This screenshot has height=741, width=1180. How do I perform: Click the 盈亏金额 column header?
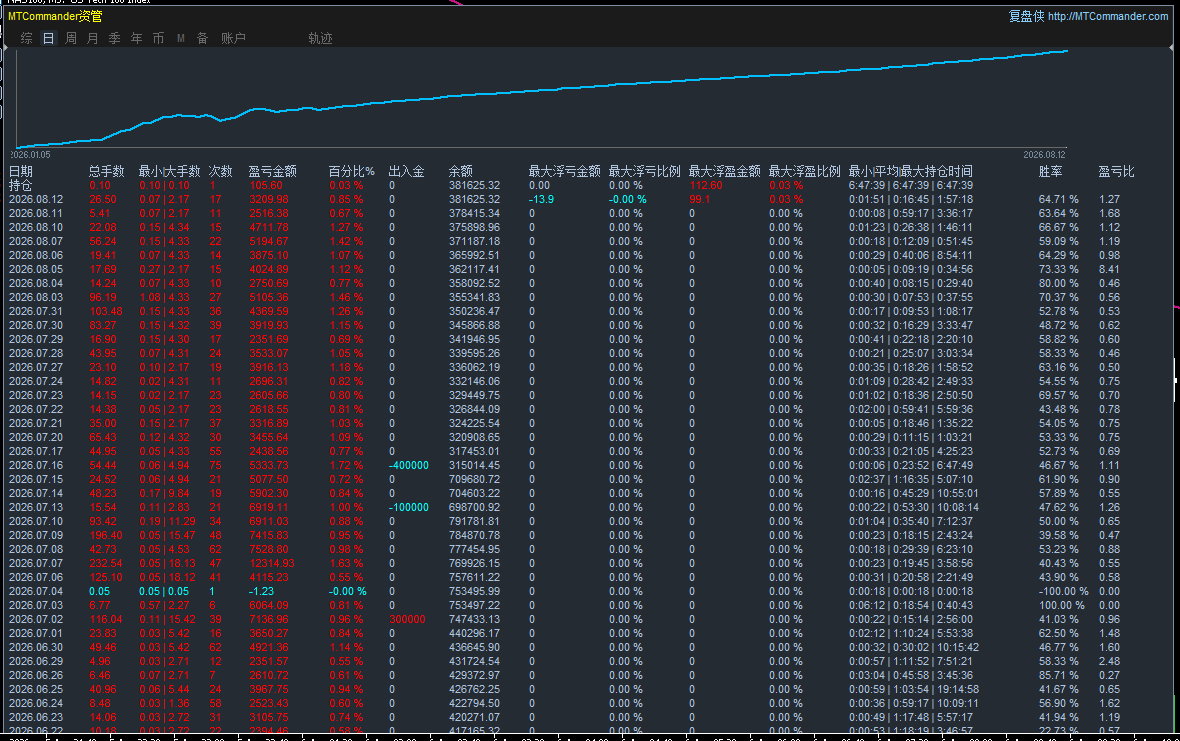click(272, 172)
